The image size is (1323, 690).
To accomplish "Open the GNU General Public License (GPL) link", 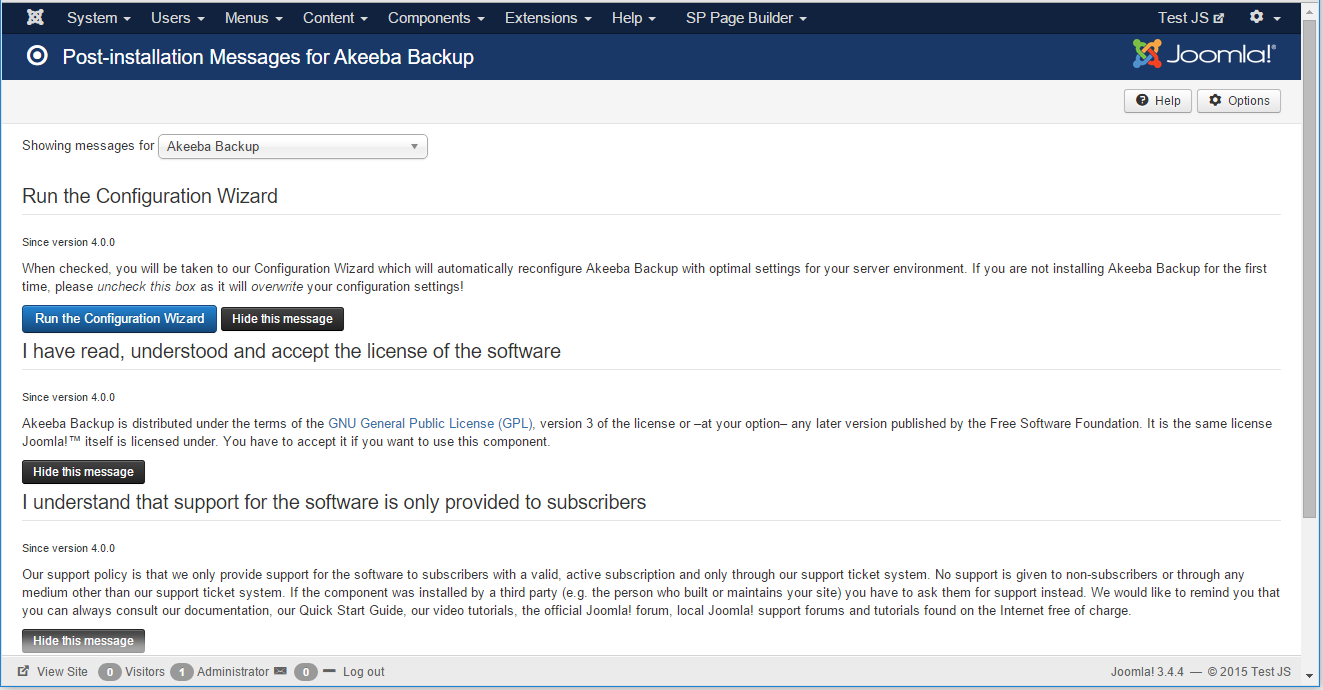I will (429, 423).
